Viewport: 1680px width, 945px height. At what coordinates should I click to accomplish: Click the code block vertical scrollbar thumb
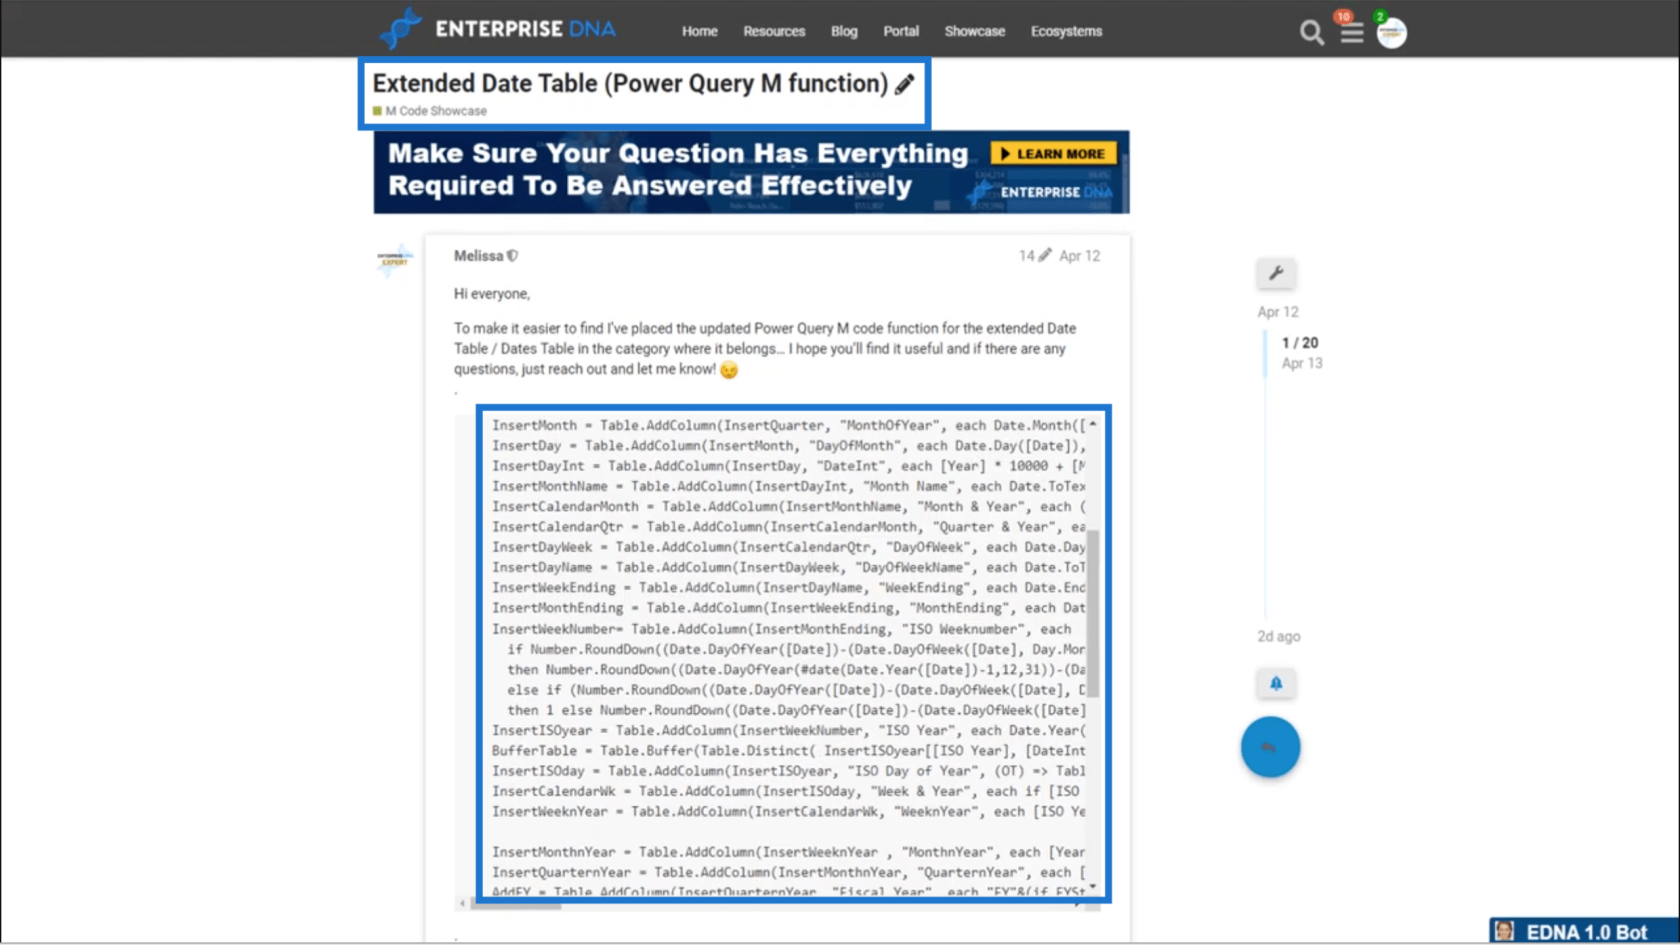(1092, 613)
